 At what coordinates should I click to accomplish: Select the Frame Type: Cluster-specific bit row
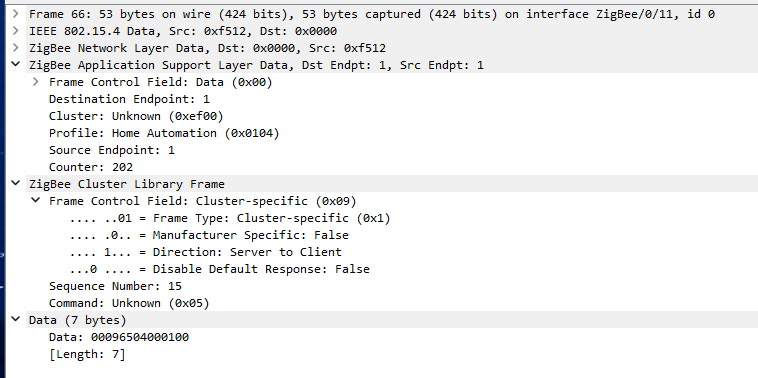tap(230, 218)
